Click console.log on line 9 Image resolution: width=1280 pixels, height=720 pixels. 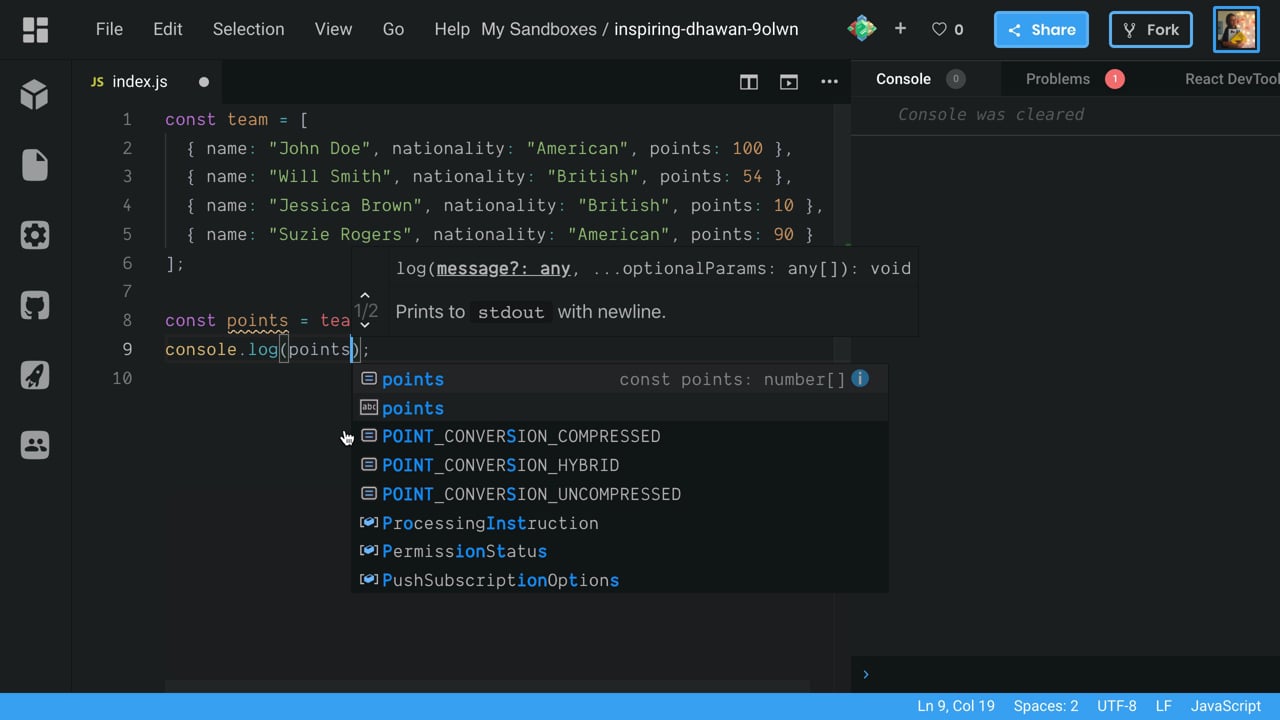click(222, 349)
